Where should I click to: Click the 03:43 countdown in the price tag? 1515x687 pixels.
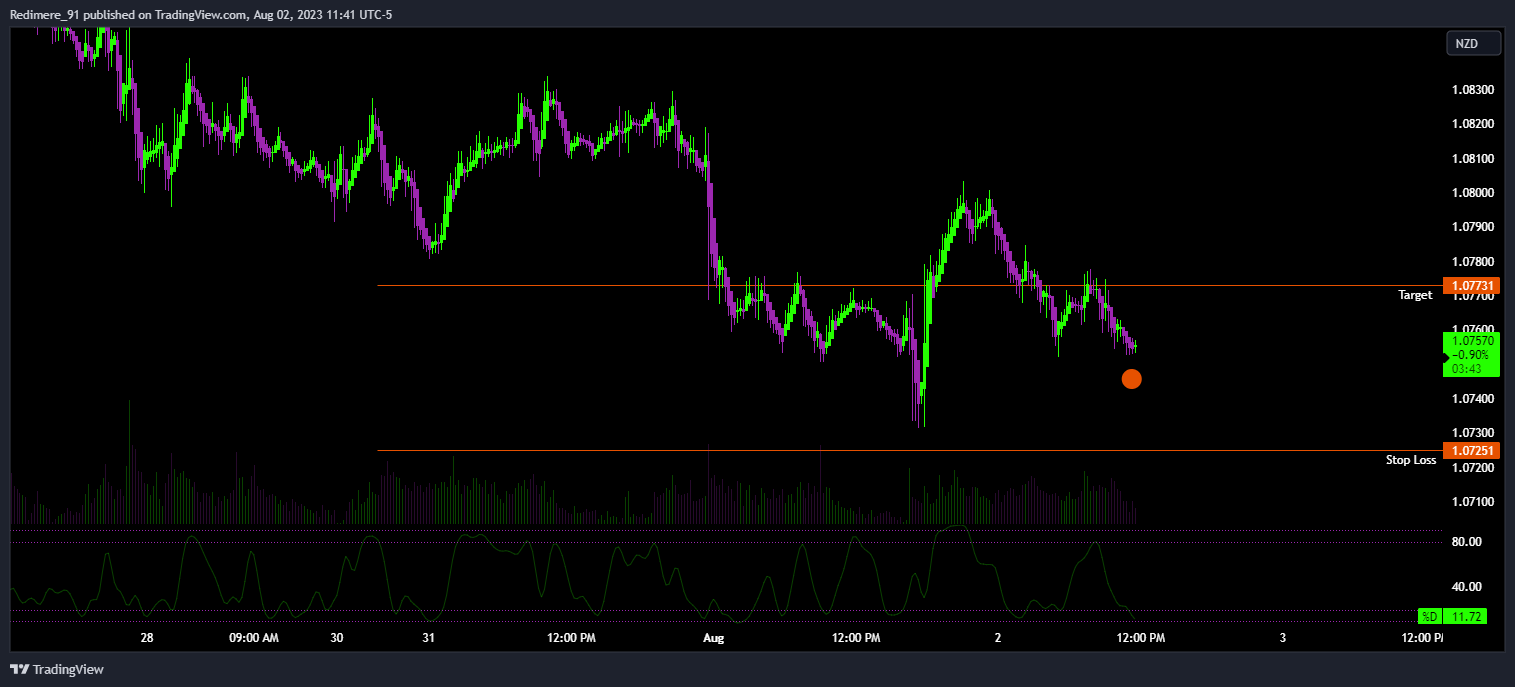coord(1467,368)
